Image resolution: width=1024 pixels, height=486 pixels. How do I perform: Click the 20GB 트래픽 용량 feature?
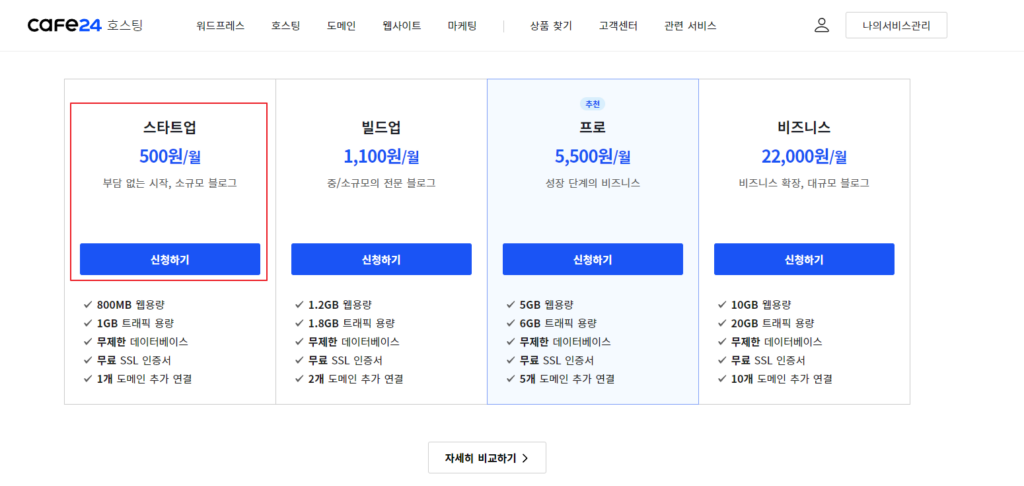coord(765,323)
